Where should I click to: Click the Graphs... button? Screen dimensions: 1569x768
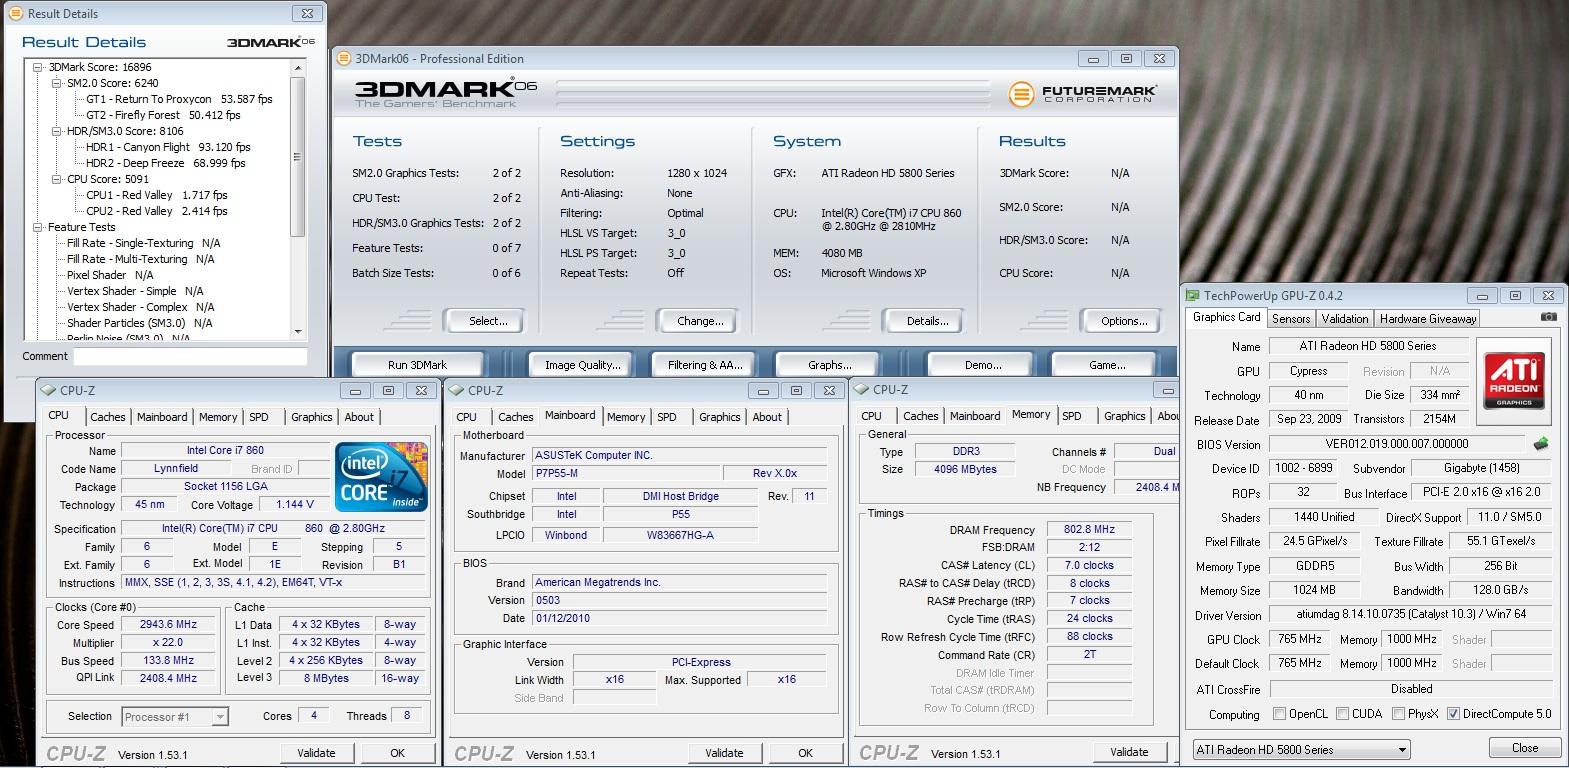(x=829, y=365)
